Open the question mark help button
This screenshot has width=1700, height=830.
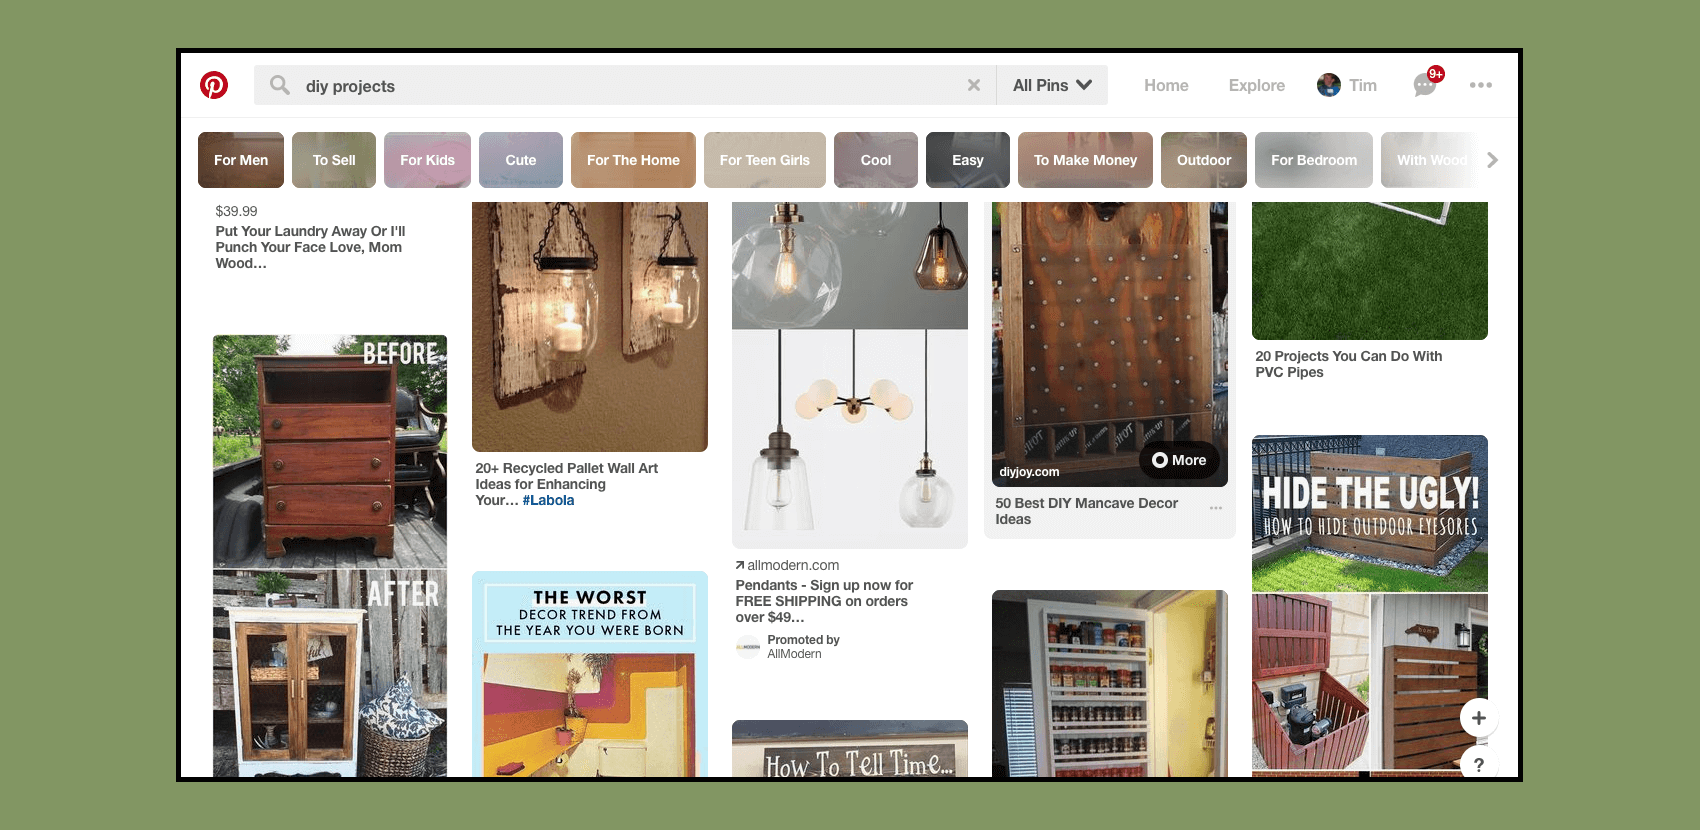[1478, 764]
